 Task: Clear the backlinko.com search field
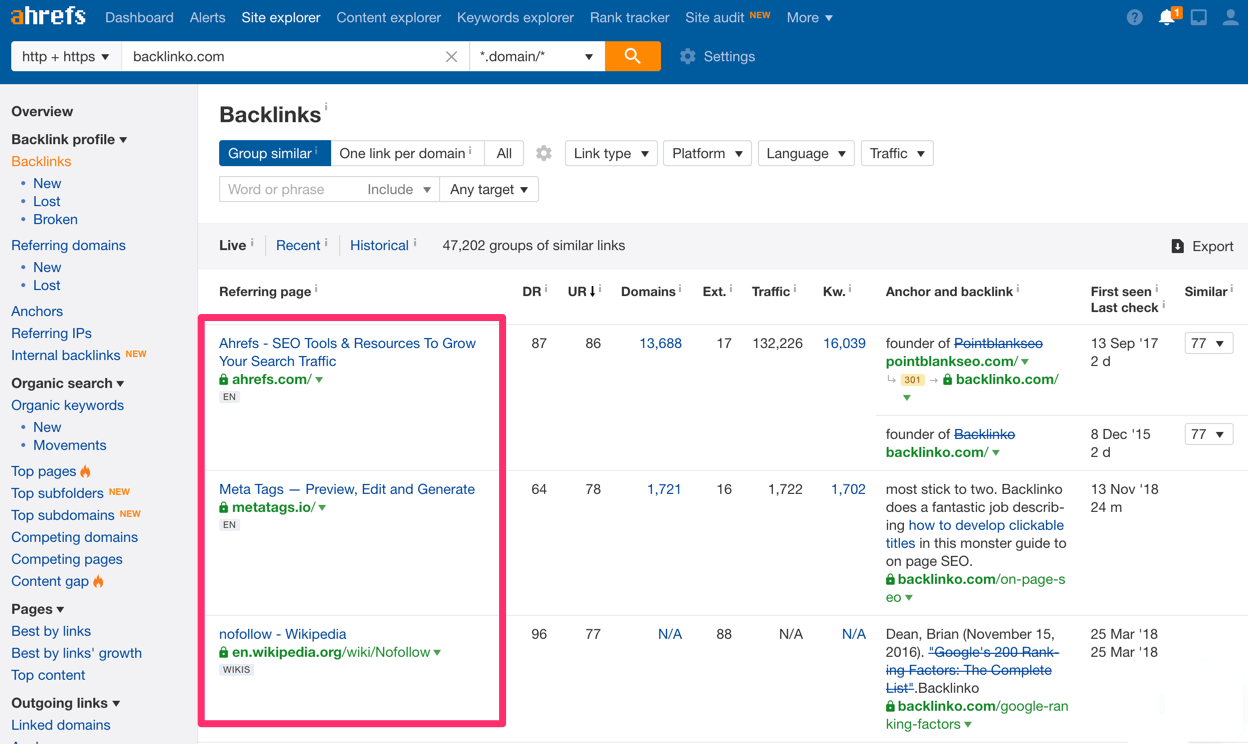pos(451,57)
